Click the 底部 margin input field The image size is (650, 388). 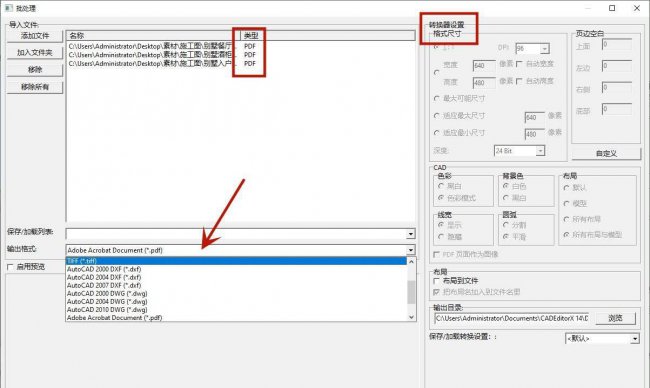click(617, 109)
